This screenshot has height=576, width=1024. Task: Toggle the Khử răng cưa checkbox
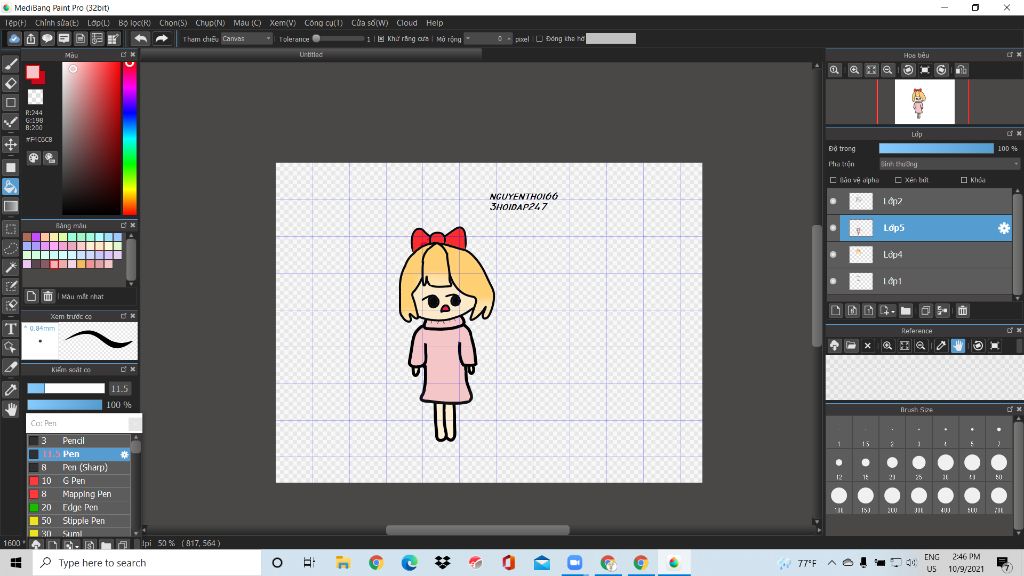click(x=381, y=39)
